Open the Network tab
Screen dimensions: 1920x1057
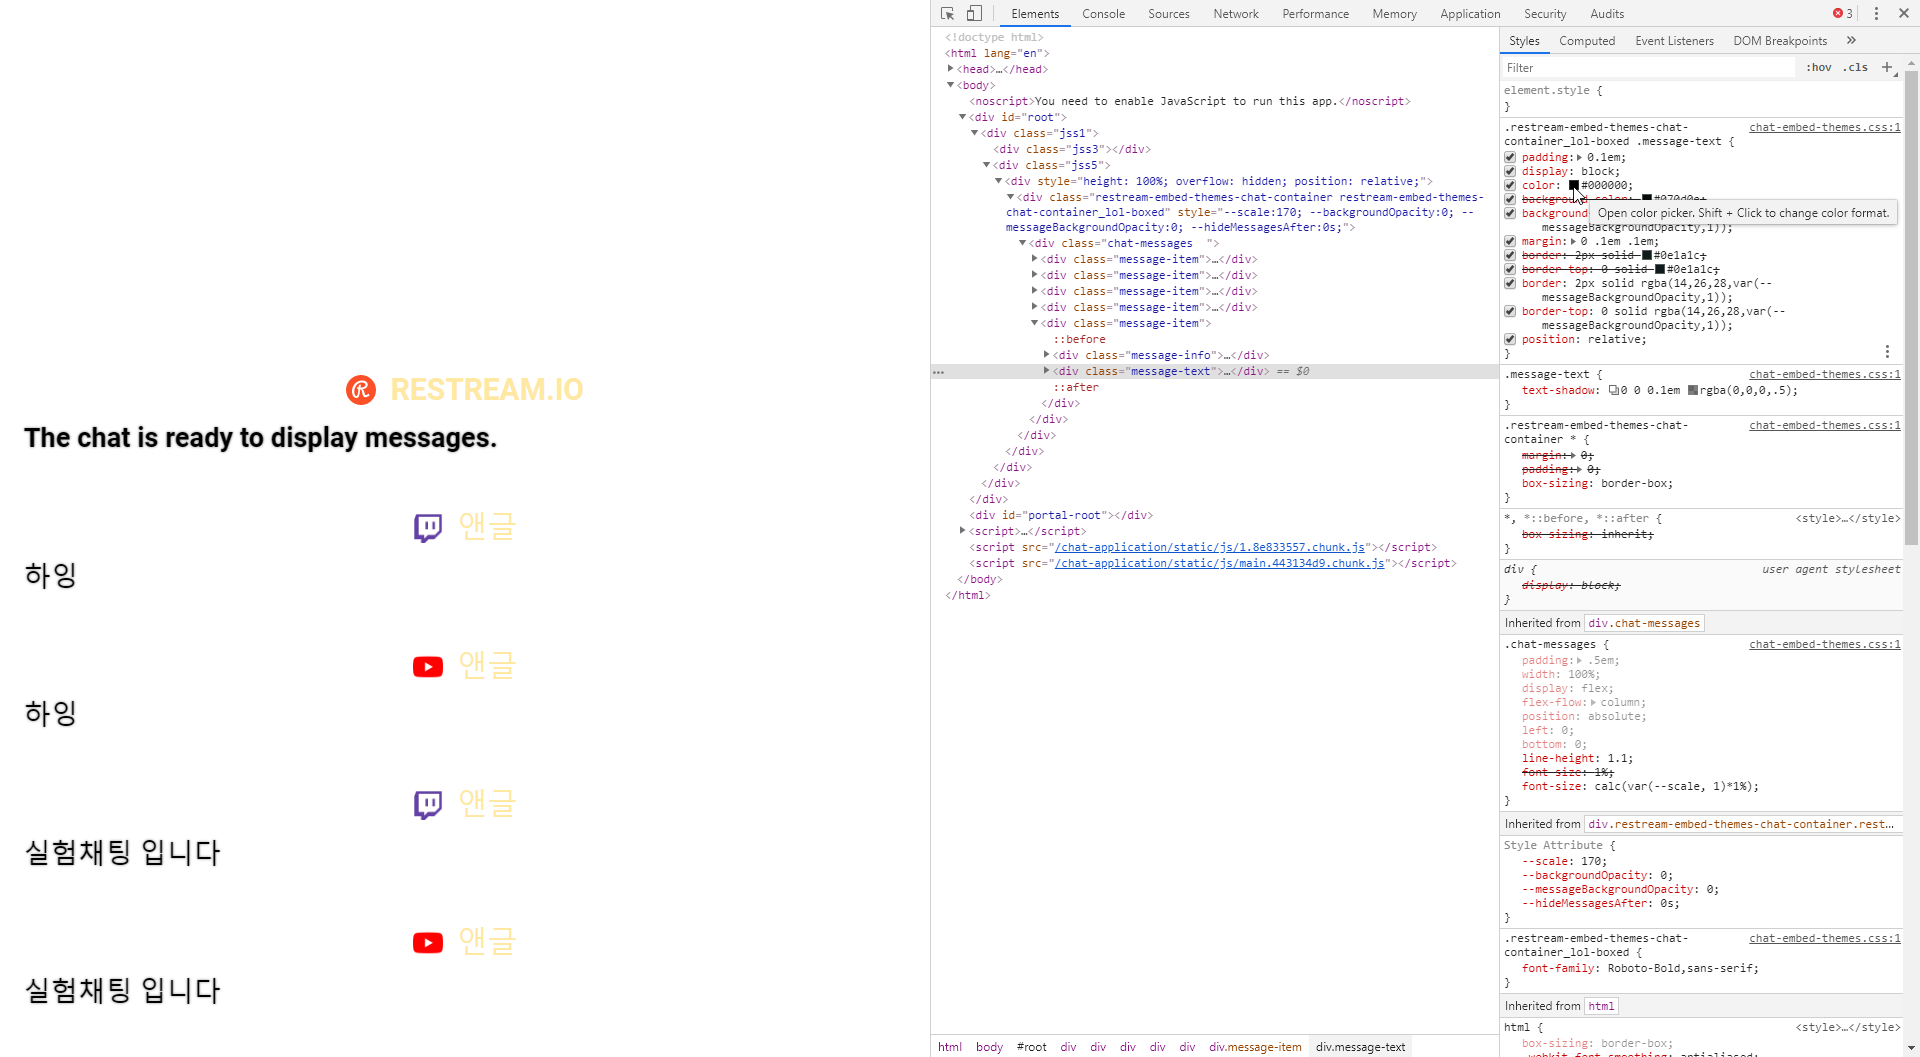click(x=1236, y=13)
